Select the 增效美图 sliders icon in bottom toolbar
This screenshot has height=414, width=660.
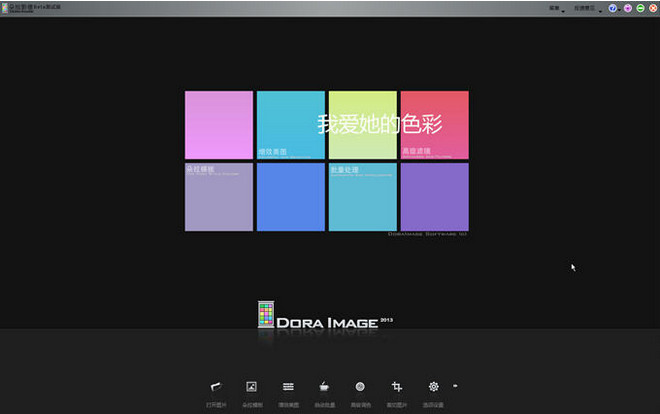[288, 386]
